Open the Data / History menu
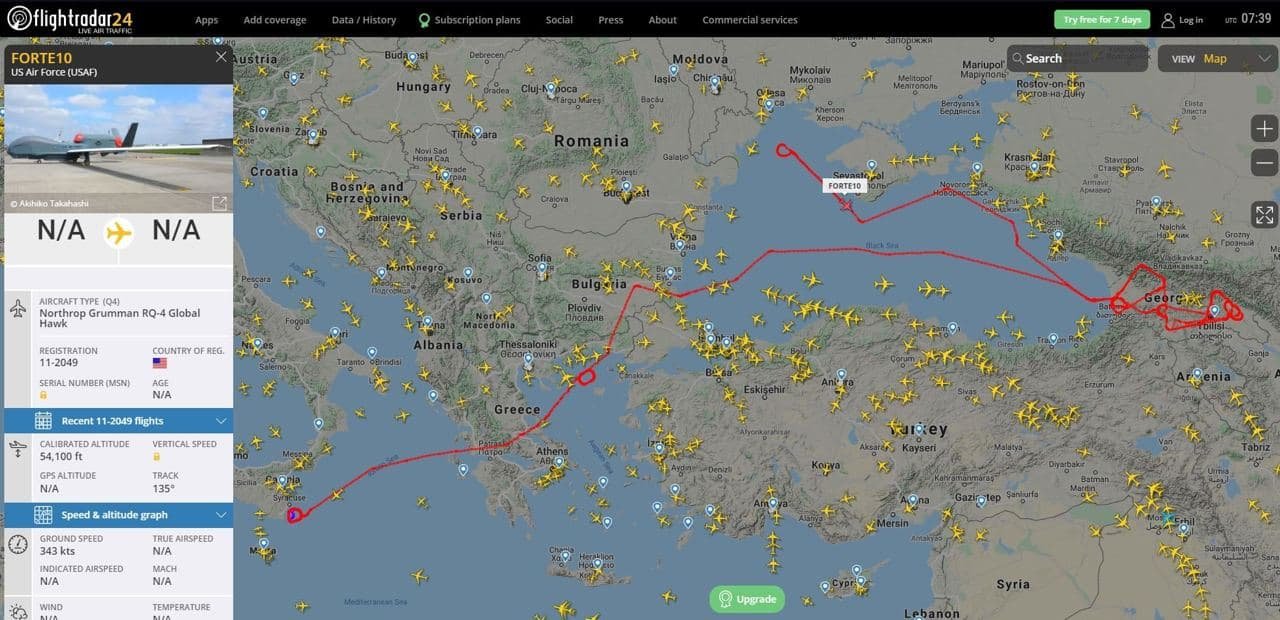The height and width of the screenshot is (620, 1280). point(364,20)
